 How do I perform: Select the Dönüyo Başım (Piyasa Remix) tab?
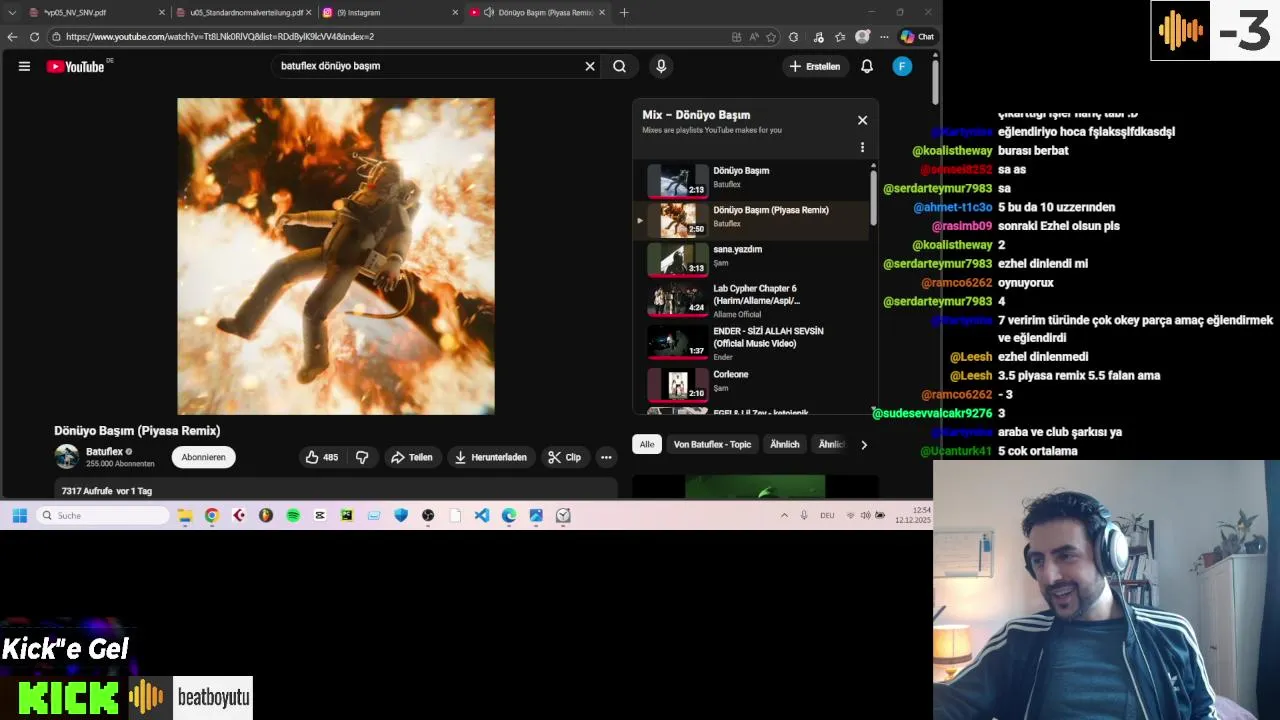click(537, 12)
